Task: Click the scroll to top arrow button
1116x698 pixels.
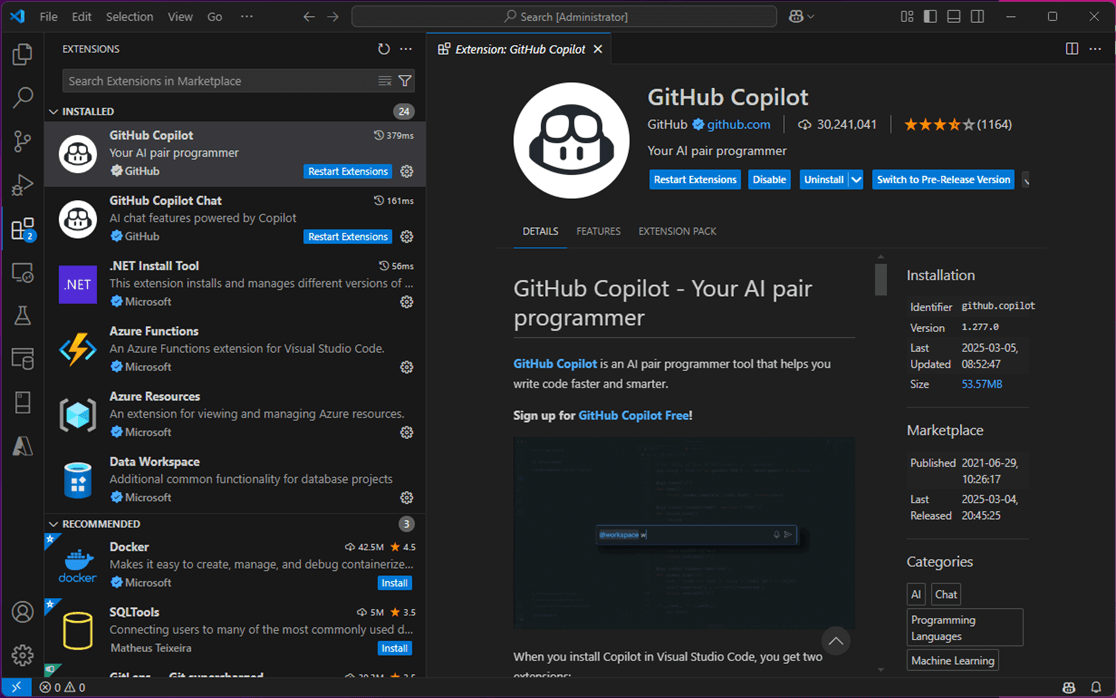Action: (x=836, y=641)
